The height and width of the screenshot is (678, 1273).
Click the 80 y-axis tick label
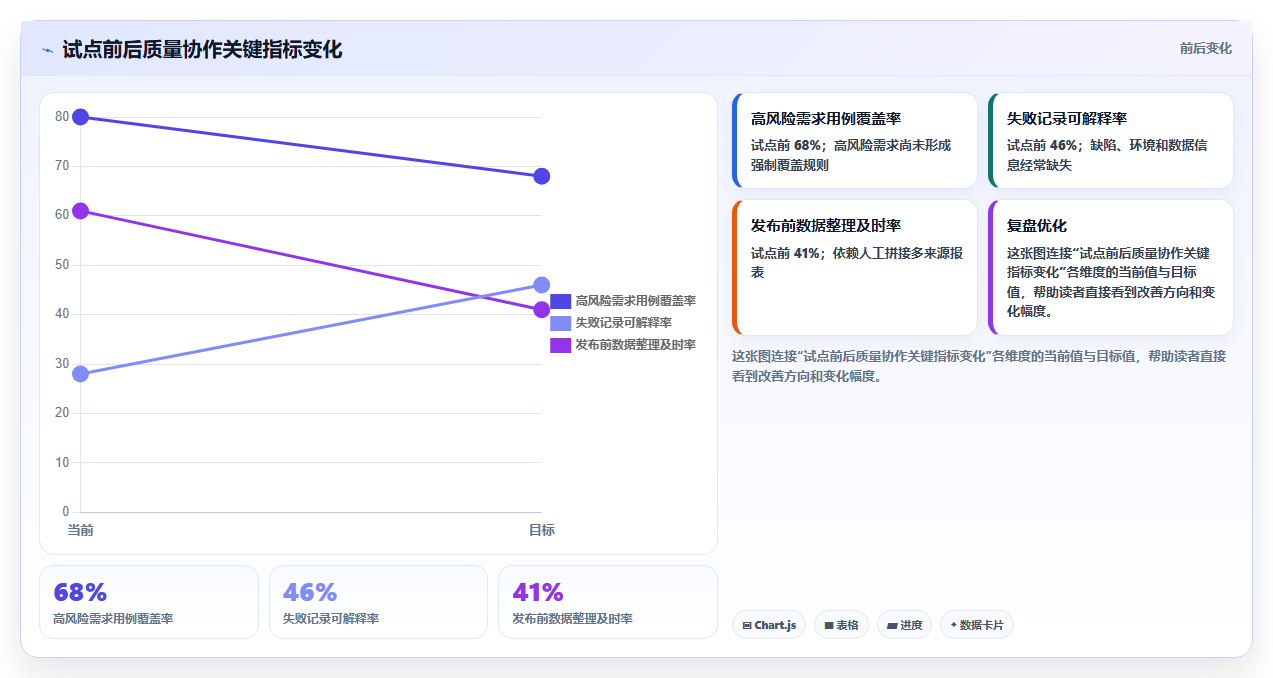click(62, 117)
